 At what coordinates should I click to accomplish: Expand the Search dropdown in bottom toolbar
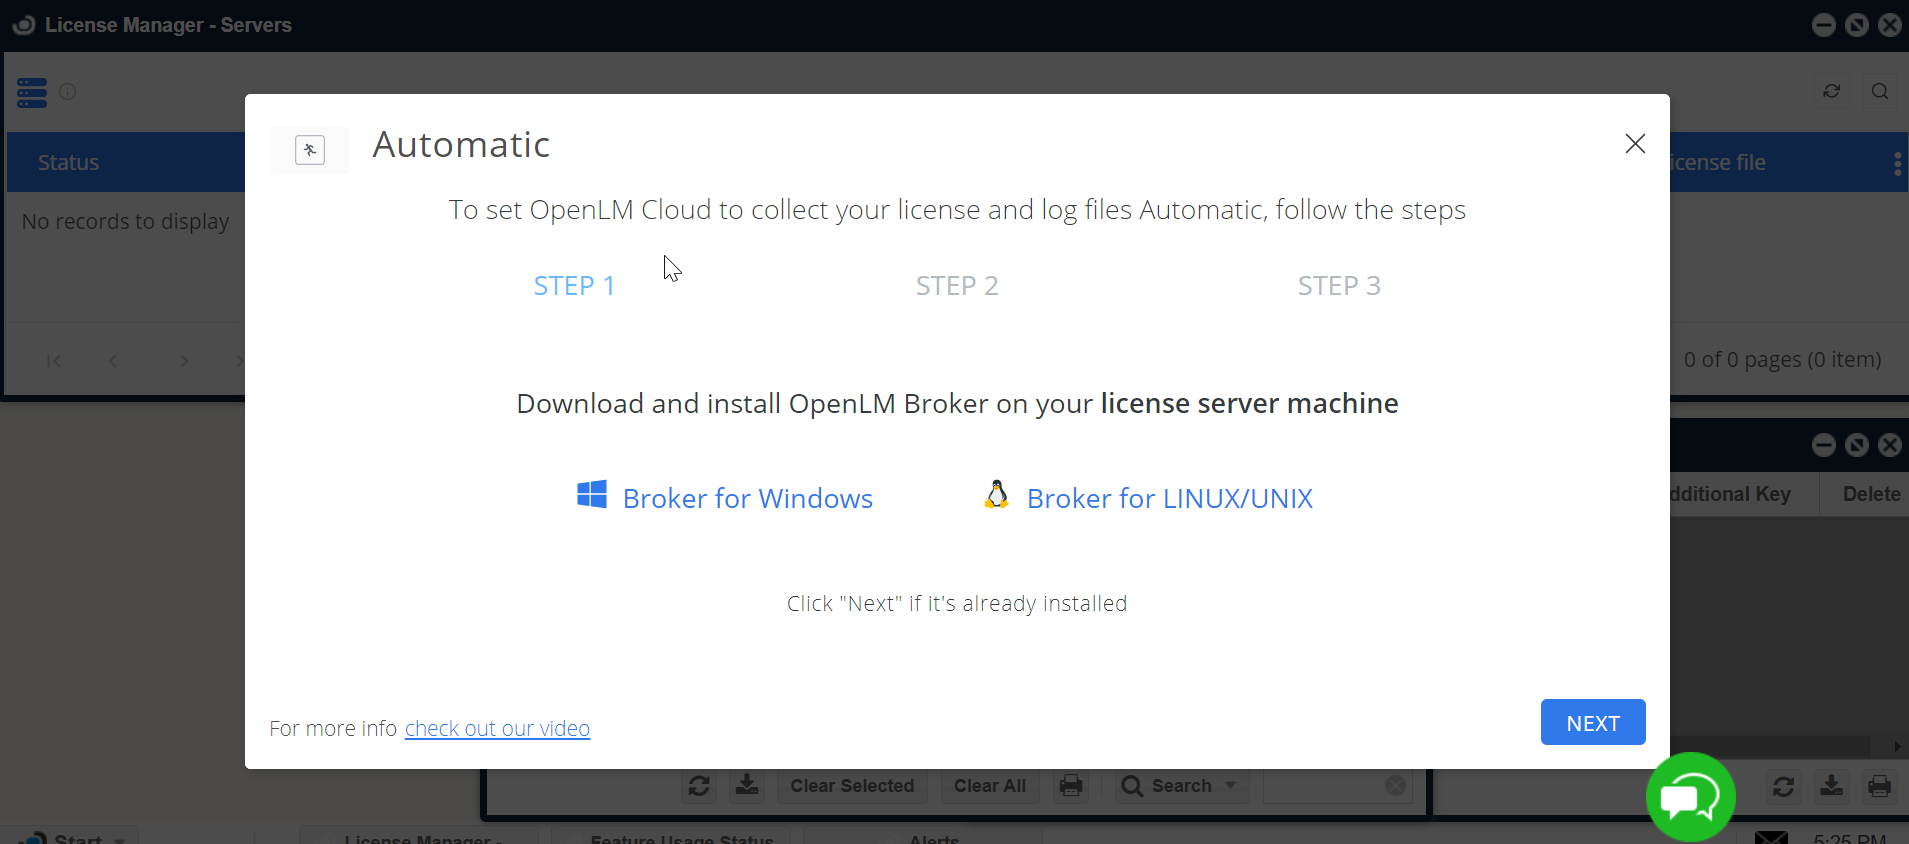(x=1230, y=786)
